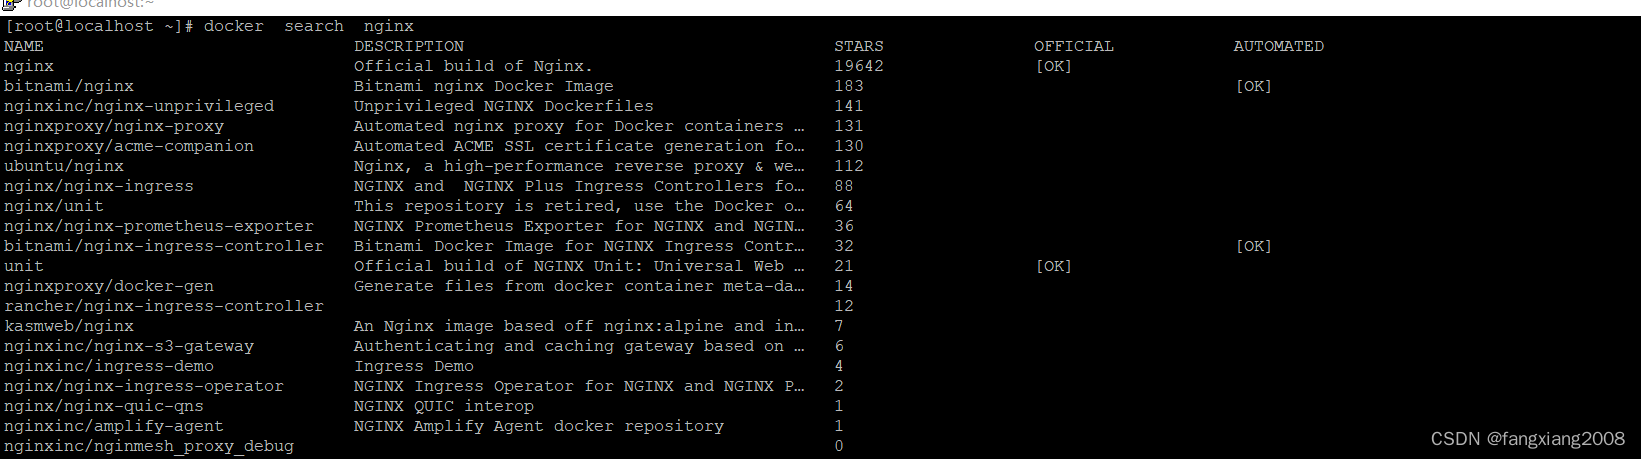The width and height of the screenshot is (1641, 459).
Task: Click the [OK] official marker for unit
Action: [x=1054, y=266]
